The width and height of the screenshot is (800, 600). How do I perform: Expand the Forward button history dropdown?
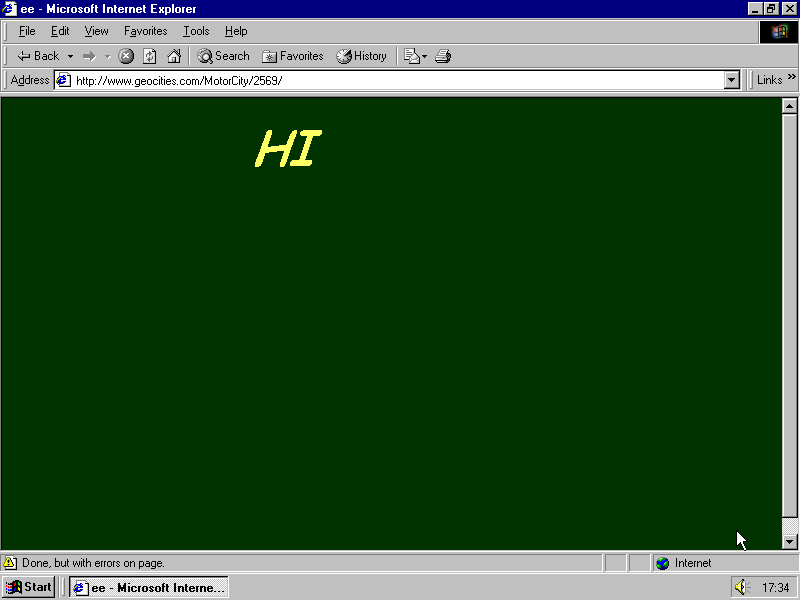click(x=107, y=56)
